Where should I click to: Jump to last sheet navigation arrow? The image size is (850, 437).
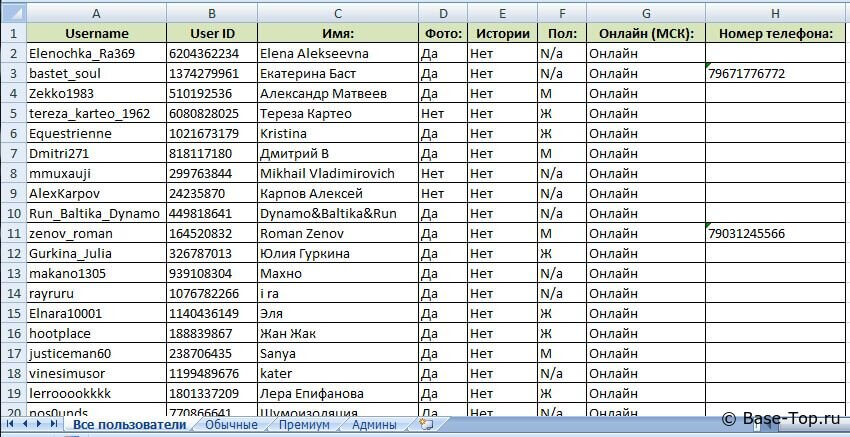[52, 425]
